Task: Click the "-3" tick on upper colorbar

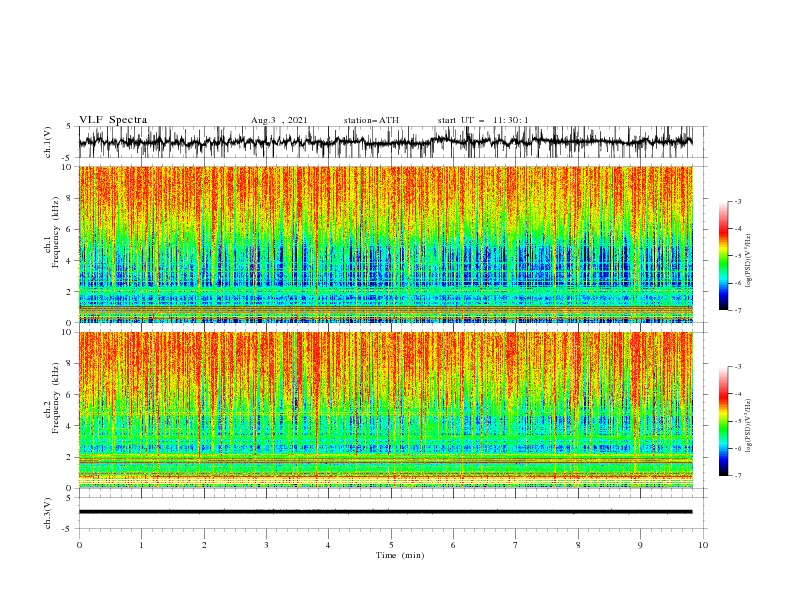Action: (737, 201)
